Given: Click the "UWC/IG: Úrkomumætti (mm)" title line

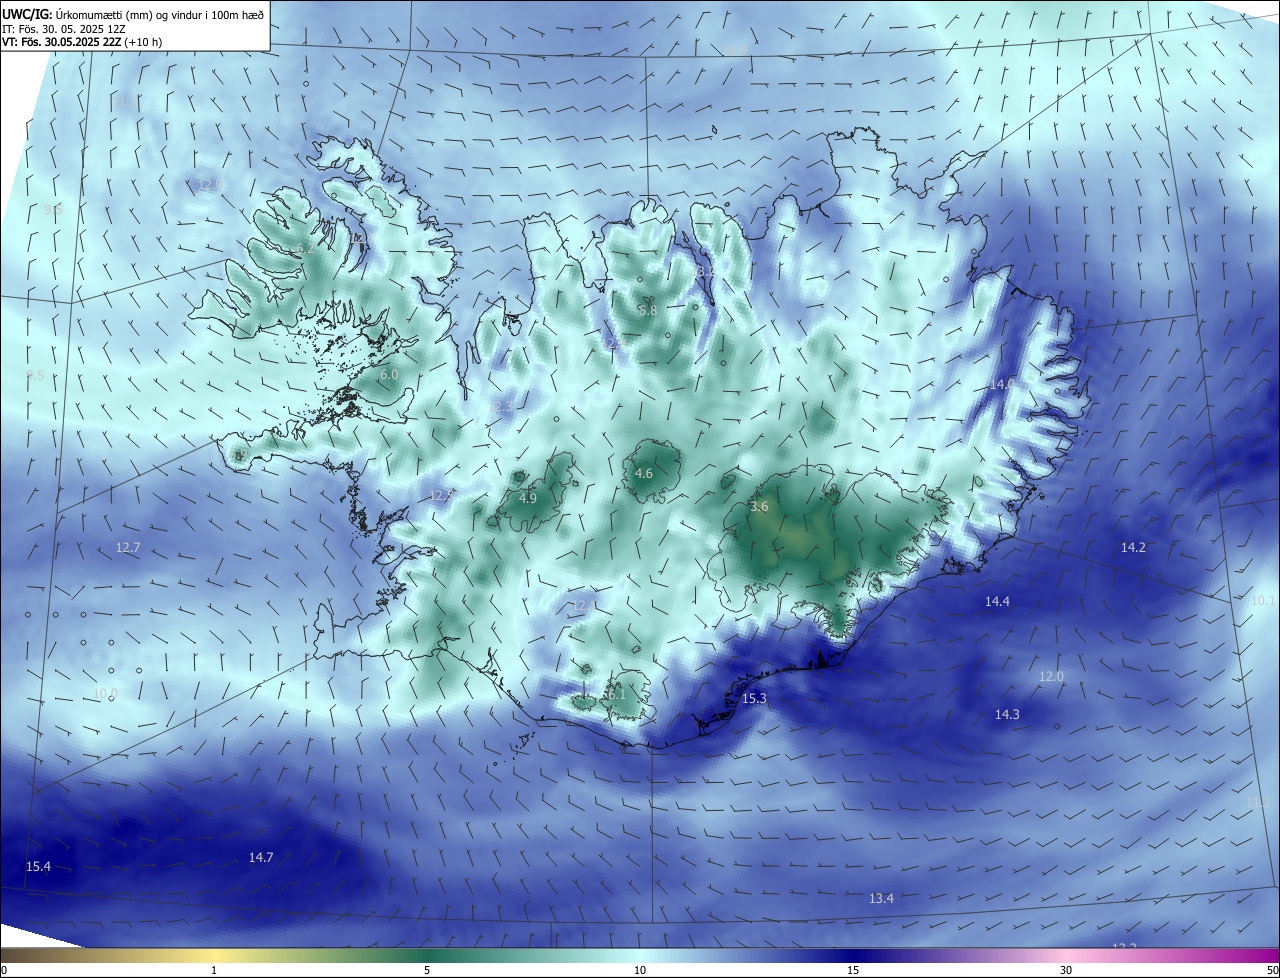Looking at the screenshot, I should [134, 14].
